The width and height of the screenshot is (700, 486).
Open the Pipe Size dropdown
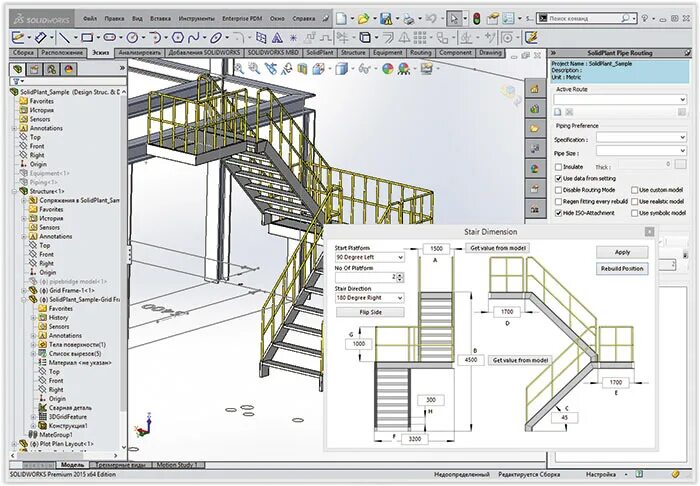pyautogui.click(x=642, y=150)
